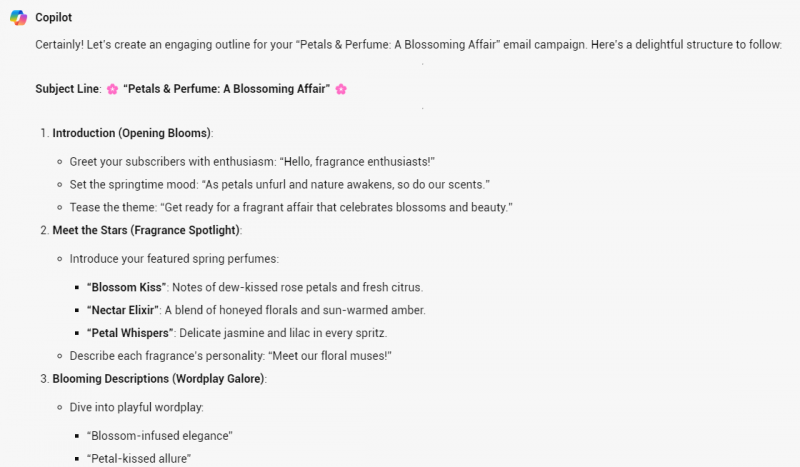Click the "Set the springtime mood" bullet line
800x467 pixels.
tap(279, 184)
